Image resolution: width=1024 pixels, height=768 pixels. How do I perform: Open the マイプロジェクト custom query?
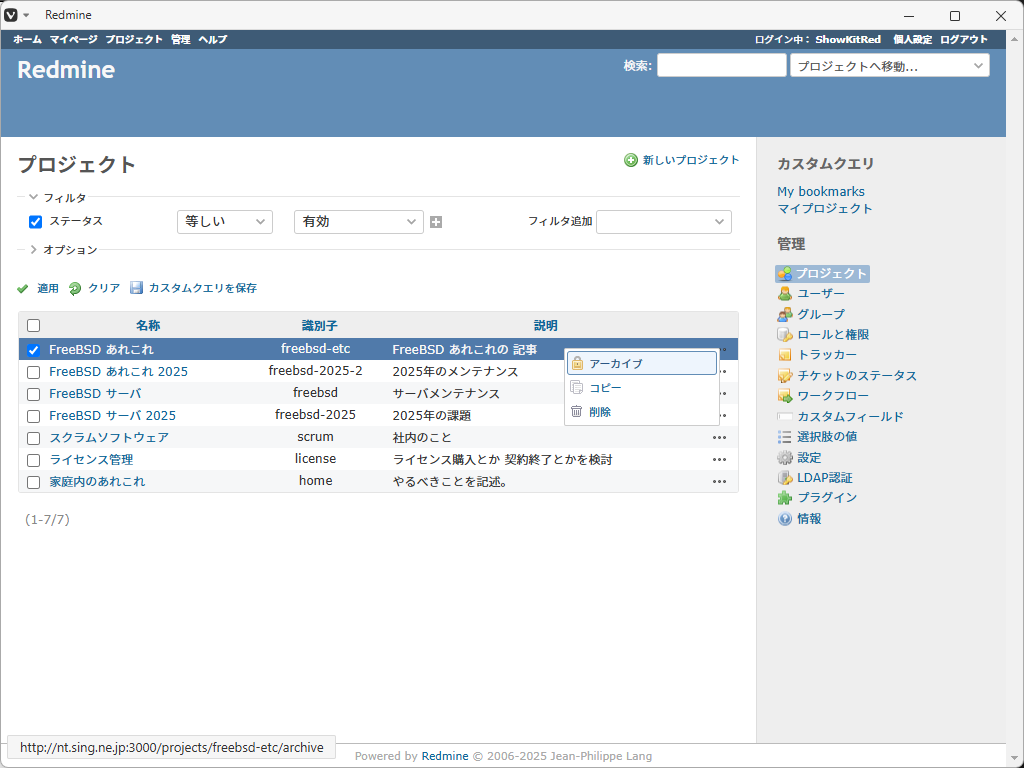825,208
